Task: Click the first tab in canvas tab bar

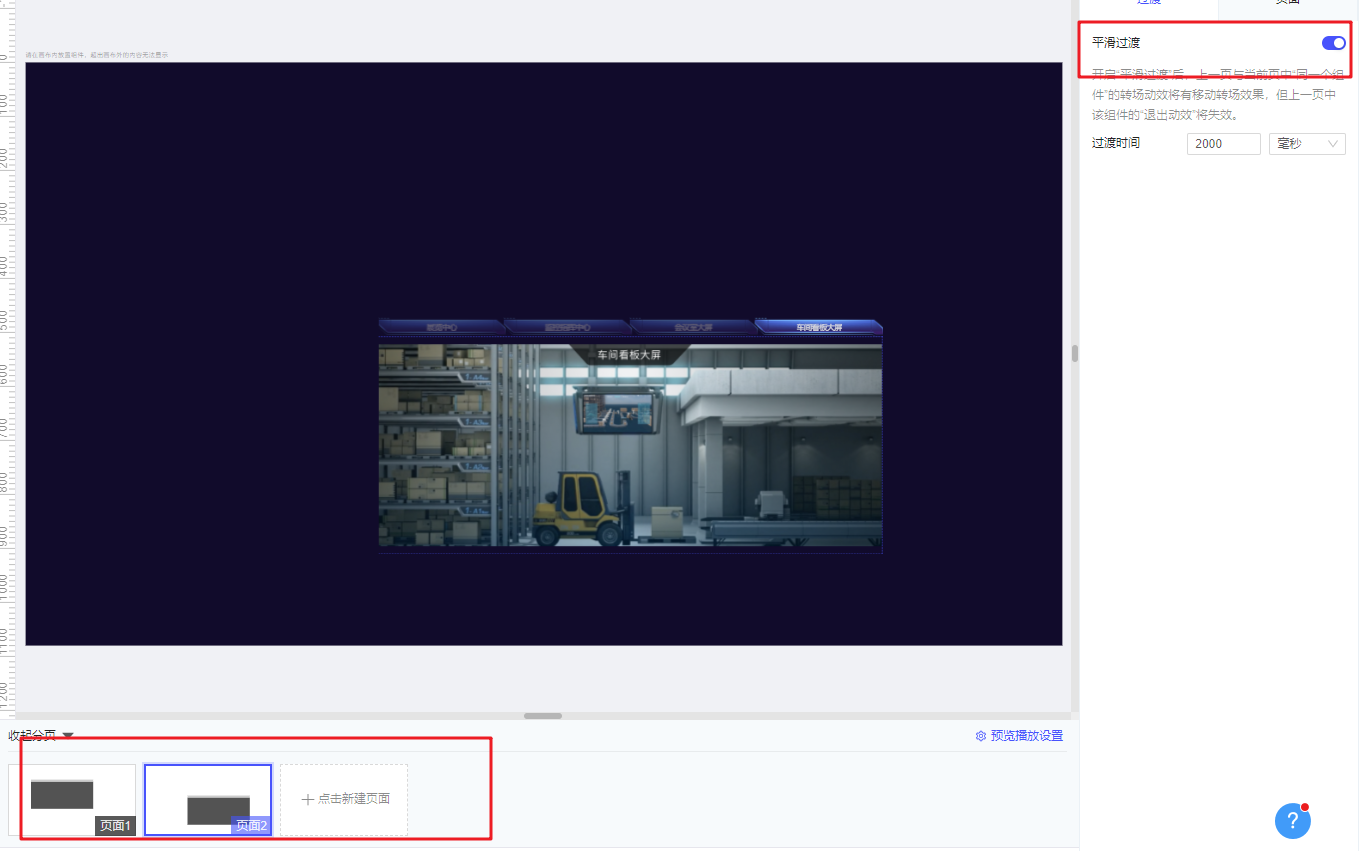Action: (440, 327)
